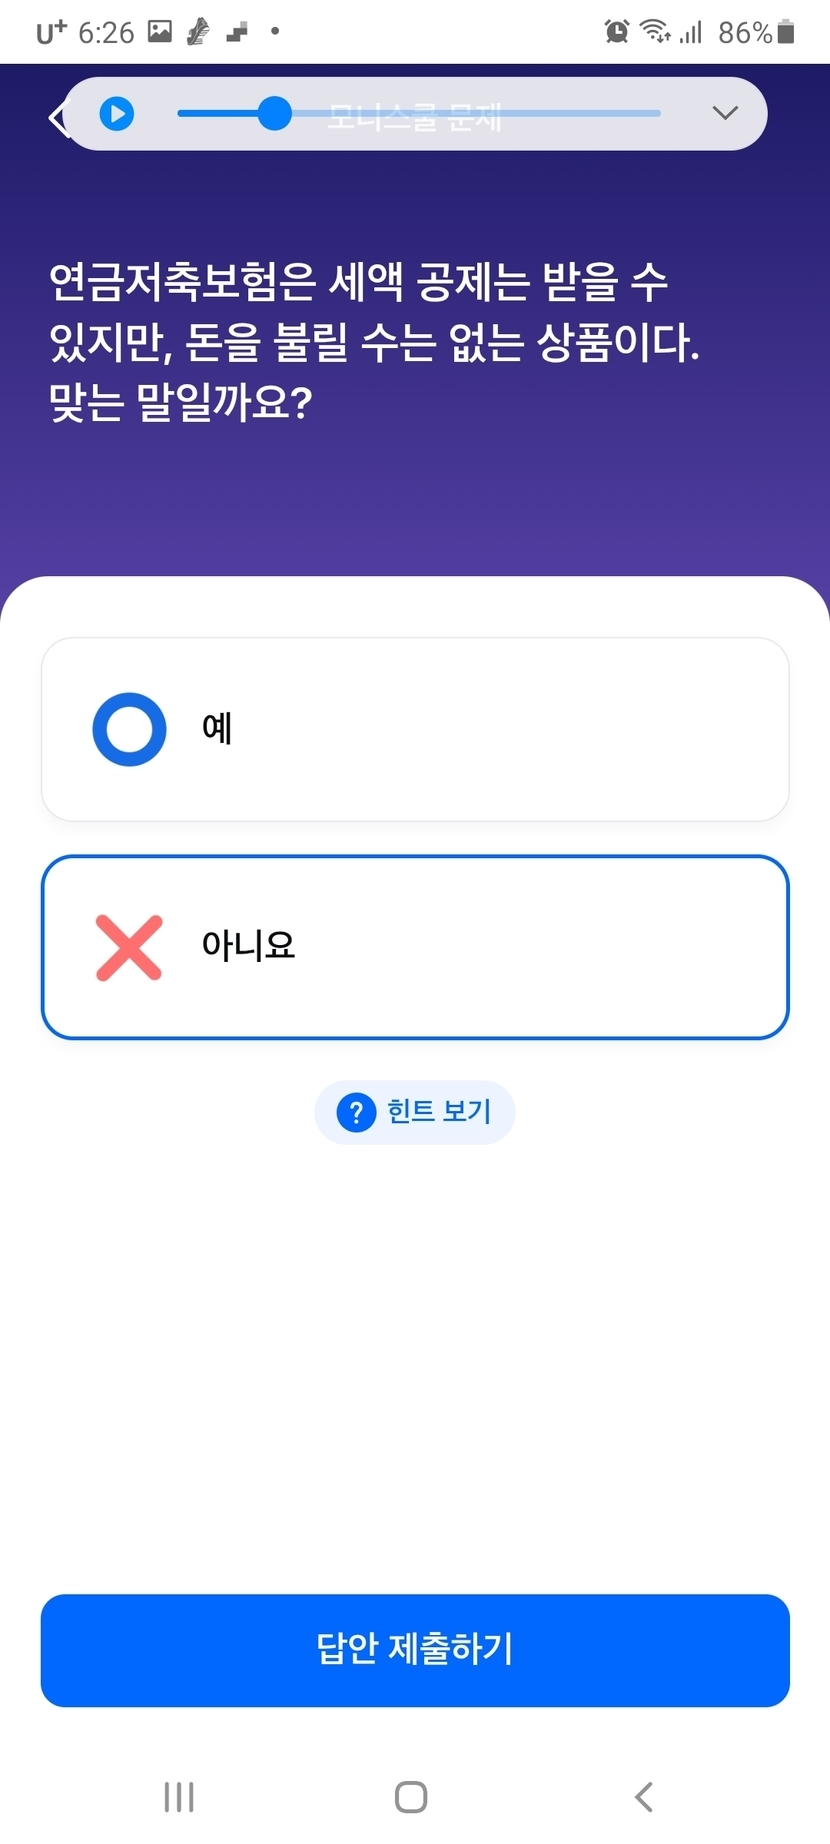Image resolution: width=830 pixels, height=1844 pixels.
Task: Play the audio in the top player bar
Action: click(117, 114)
